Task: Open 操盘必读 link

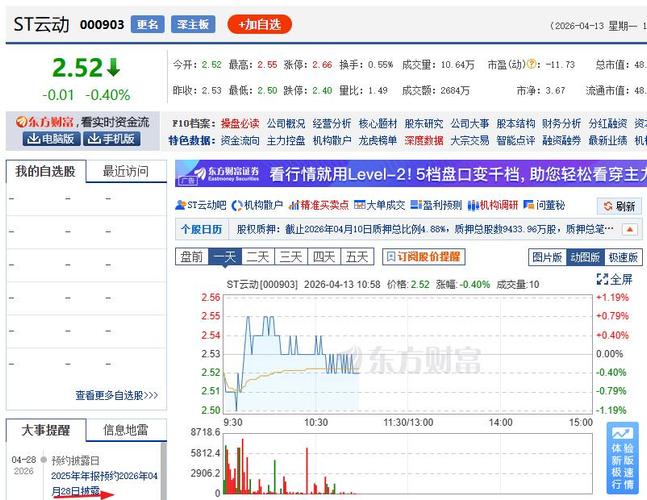Action: click(240, 123)
